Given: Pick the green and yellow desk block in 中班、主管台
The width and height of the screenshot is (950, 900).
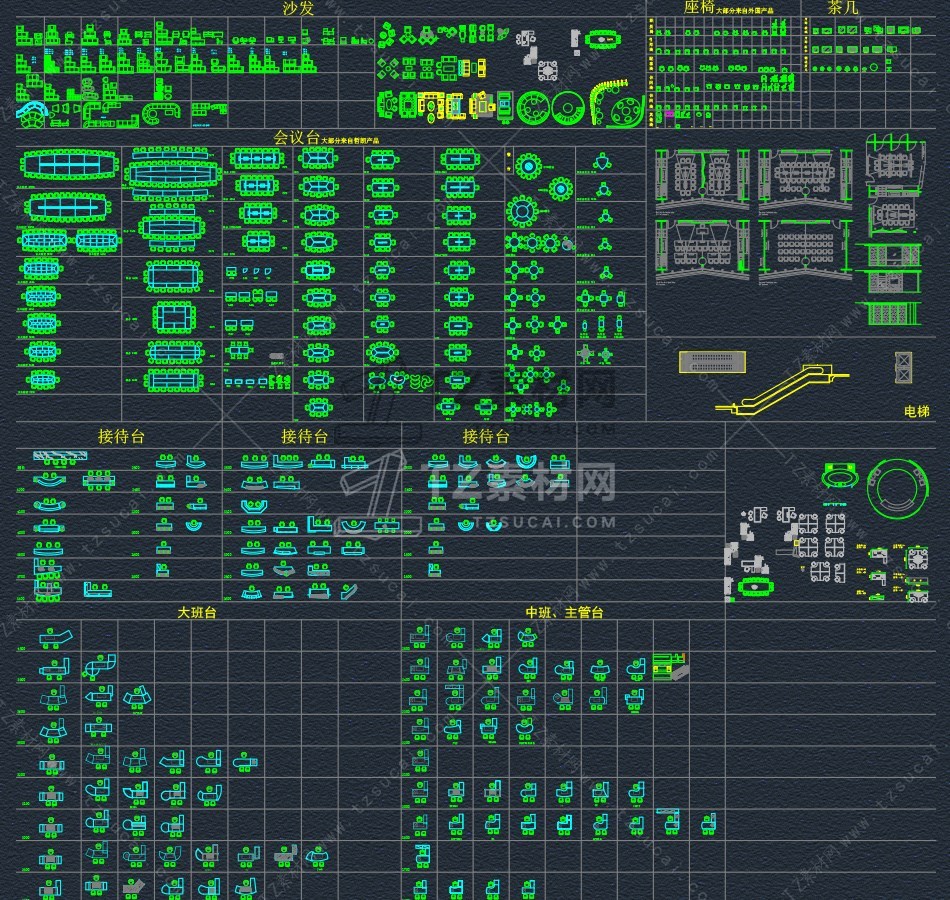Looking at the screenshot, I should (669, 665).
